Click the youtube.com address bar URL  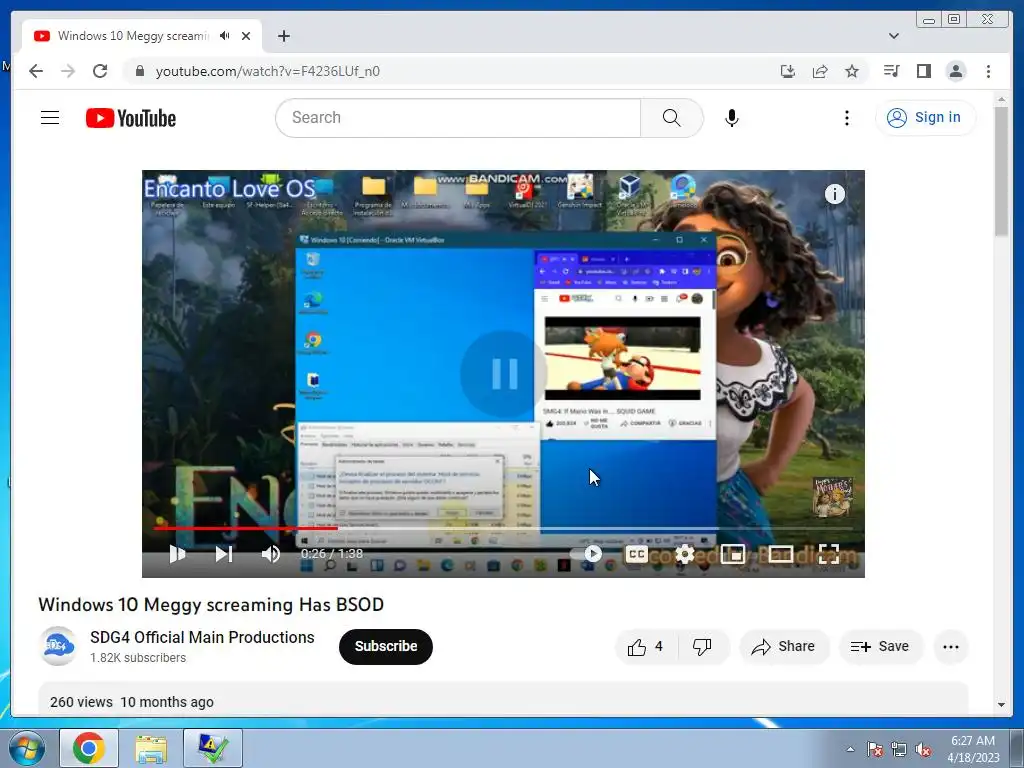[268, 71]
